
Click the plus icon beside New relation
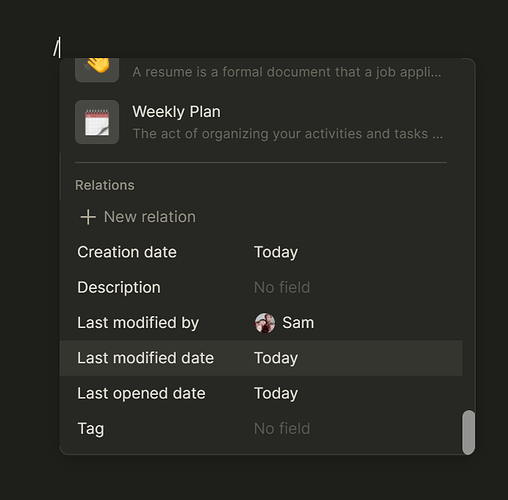pos(88,217)
